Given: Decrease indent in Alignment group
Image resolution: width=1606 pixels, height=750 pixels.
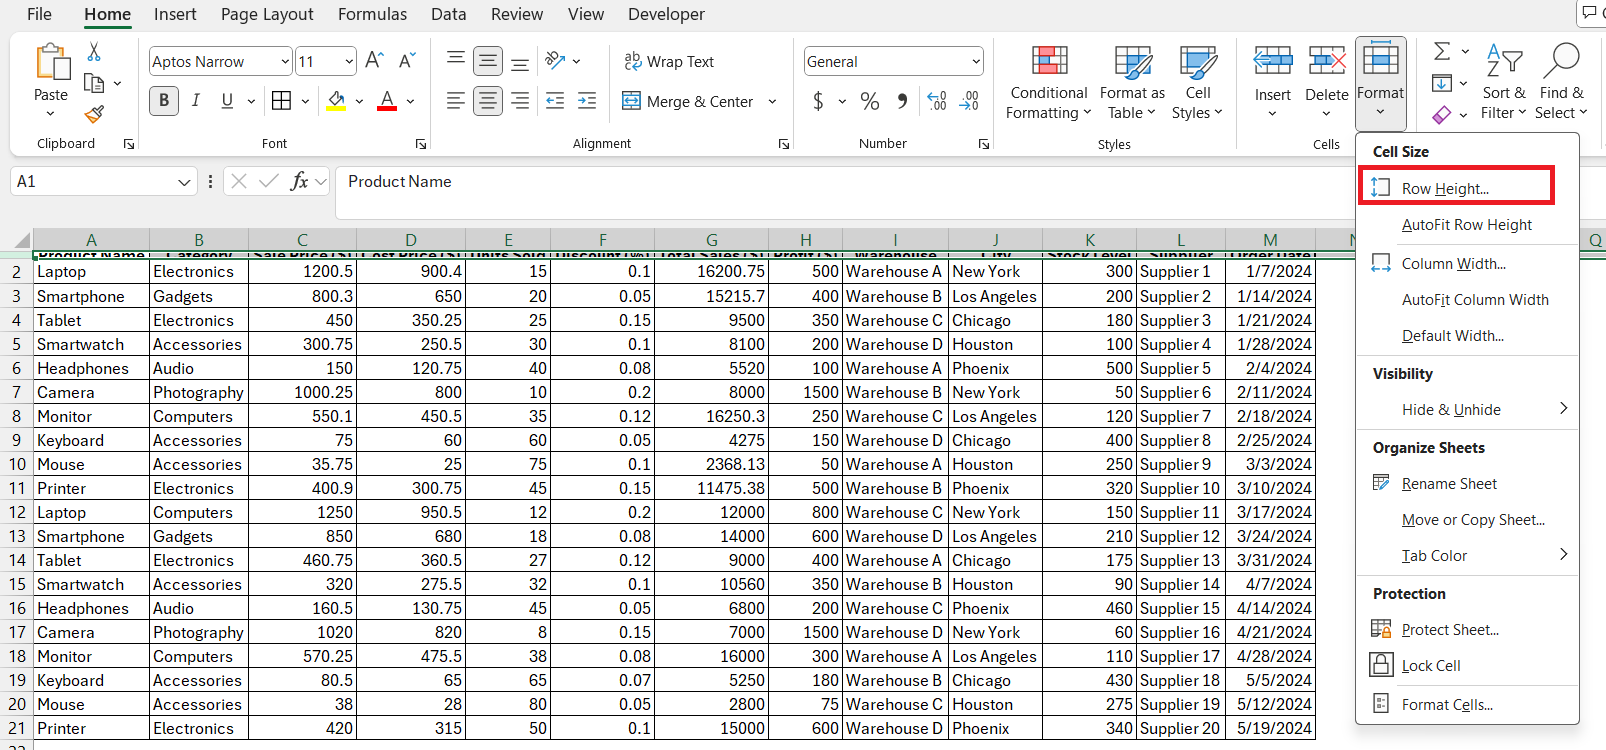Looking at the screenshot, I should tap(555, 101).
